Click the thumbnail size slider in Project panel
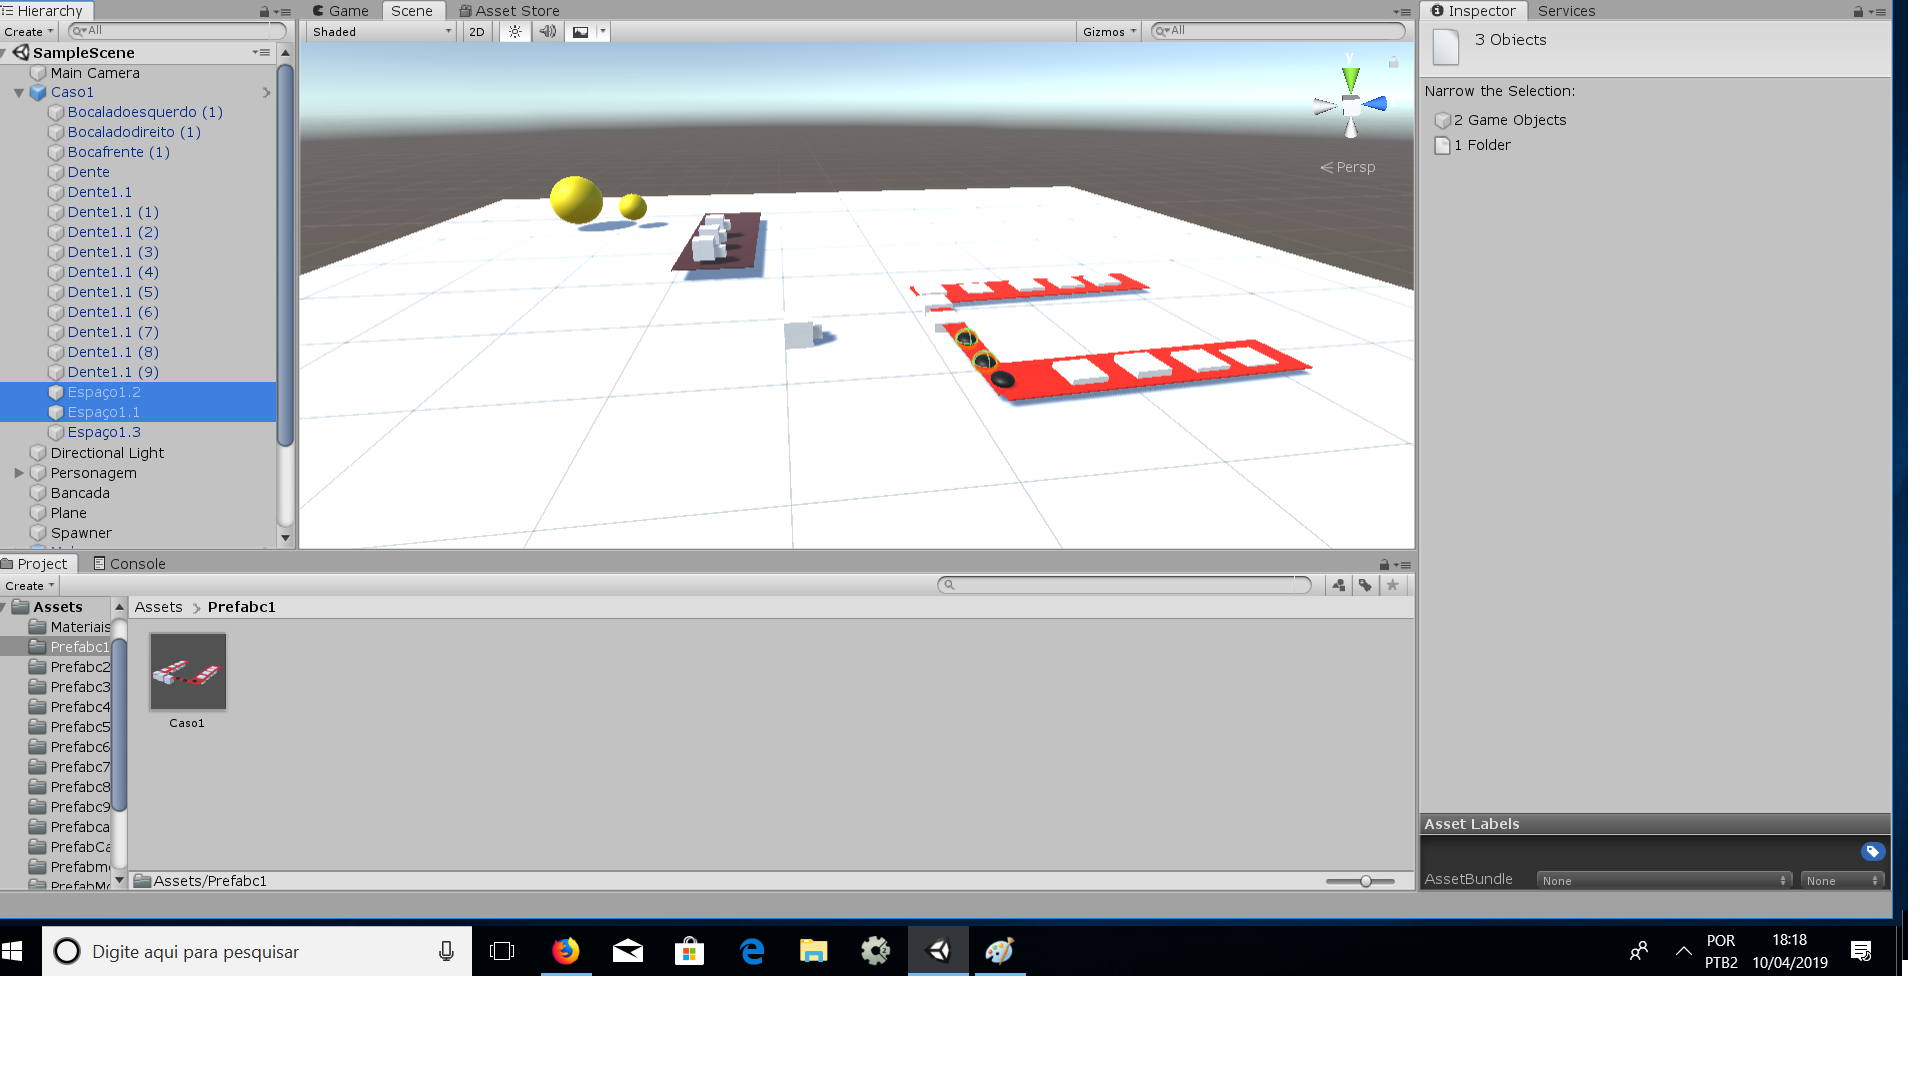The height and width of the screenshot is (1080, 1920). coord(1364,881)
